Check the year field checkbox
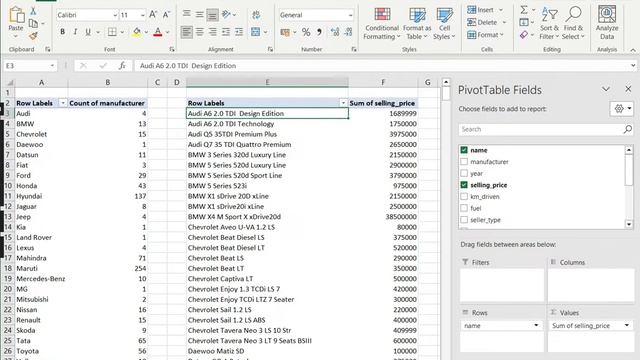640x360 pixels. (x=464, y=173)
